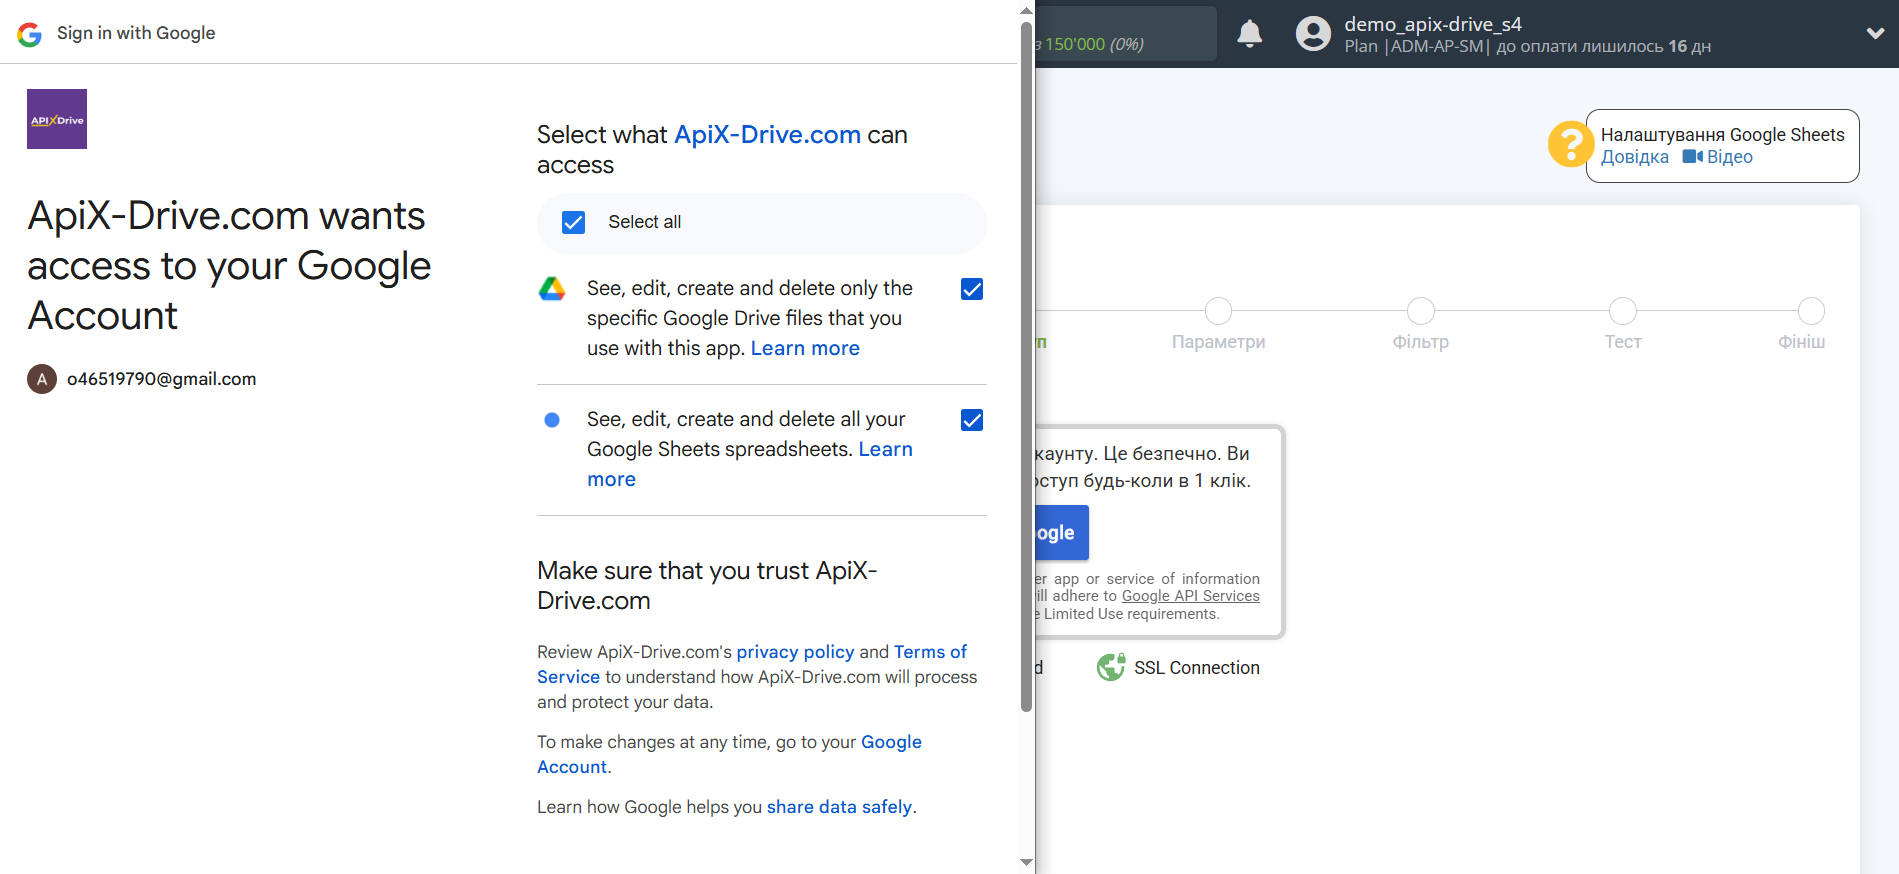Click the blue dot icon for Google Sheets permission
Viewport: 1899px width, 874px height.
(x=552, y=420)
